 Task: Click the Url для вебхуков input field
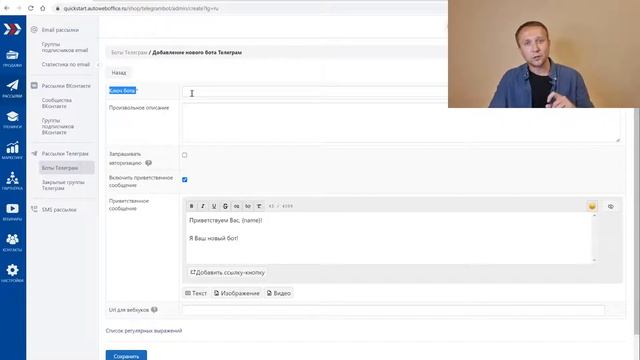coord(393,310)
